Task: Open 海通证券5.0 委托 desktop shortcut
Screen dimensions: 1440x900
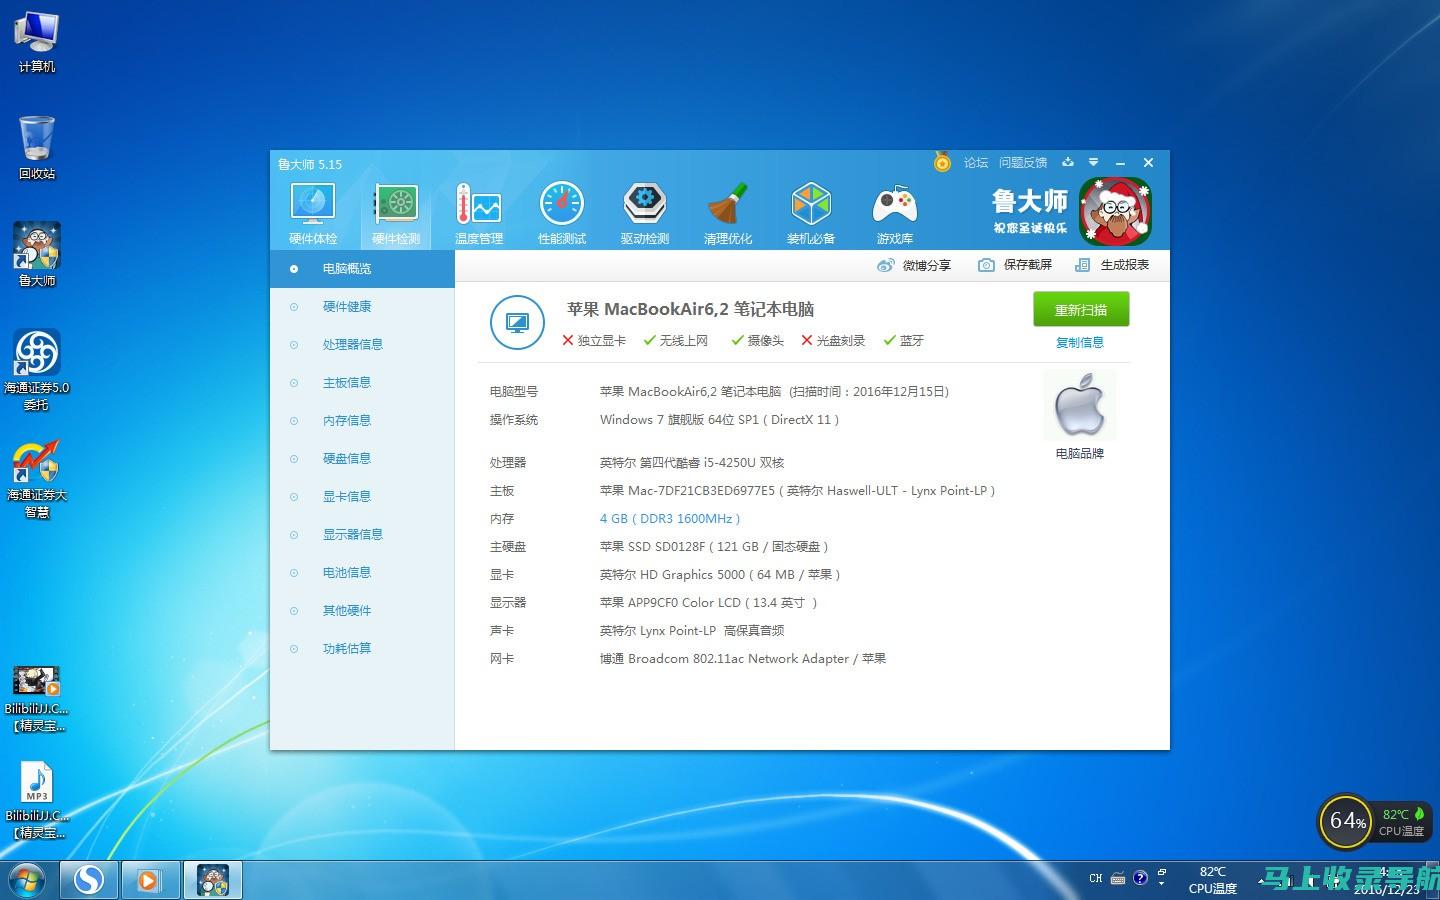Action: coord(37,370)
